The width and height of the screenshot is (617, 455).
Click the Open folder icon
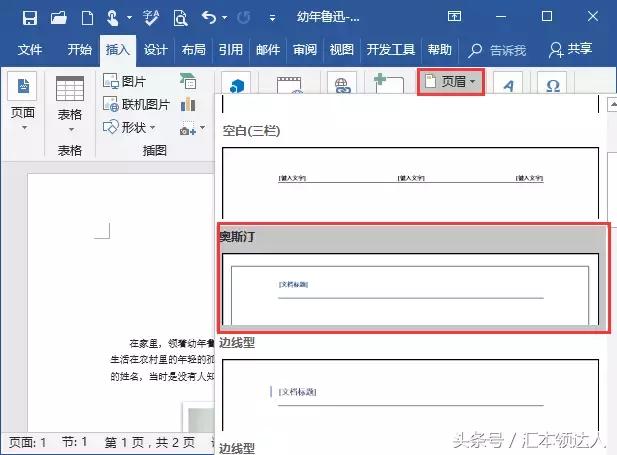click(x=58, y=18)
